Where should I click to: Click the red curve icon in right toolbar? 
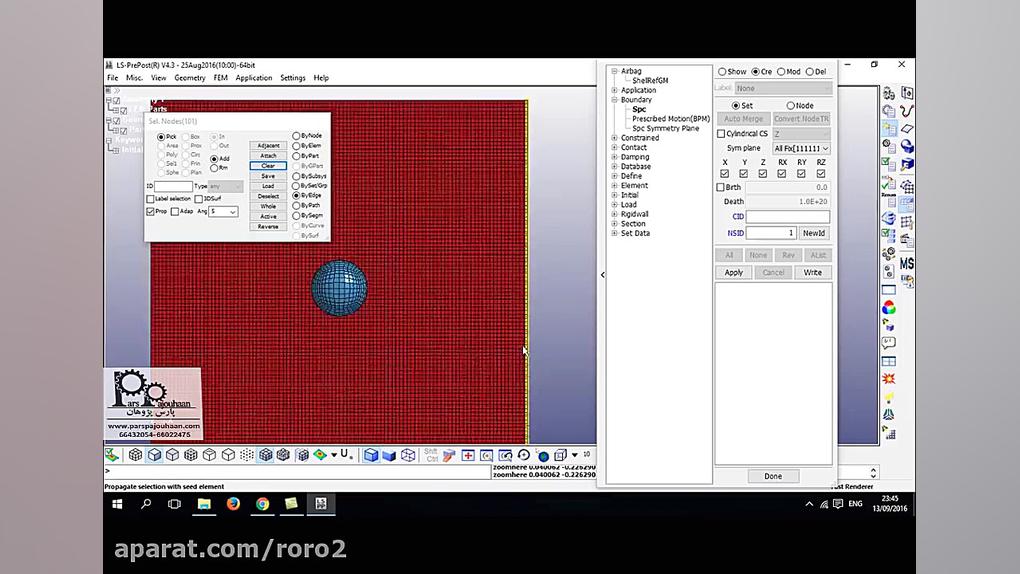tap(907, 110)
